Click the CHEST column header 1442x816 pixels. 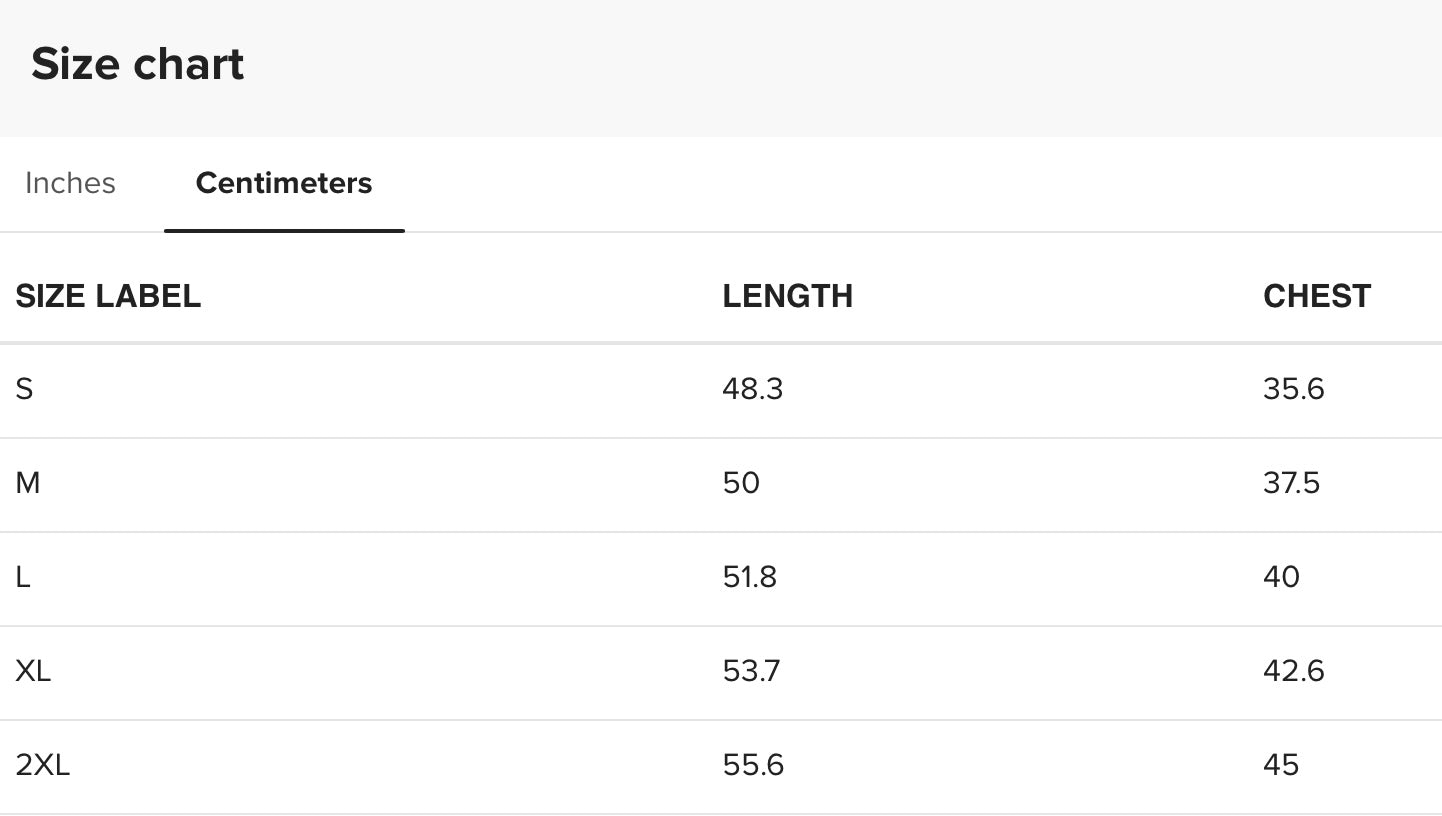[1316, 296]
